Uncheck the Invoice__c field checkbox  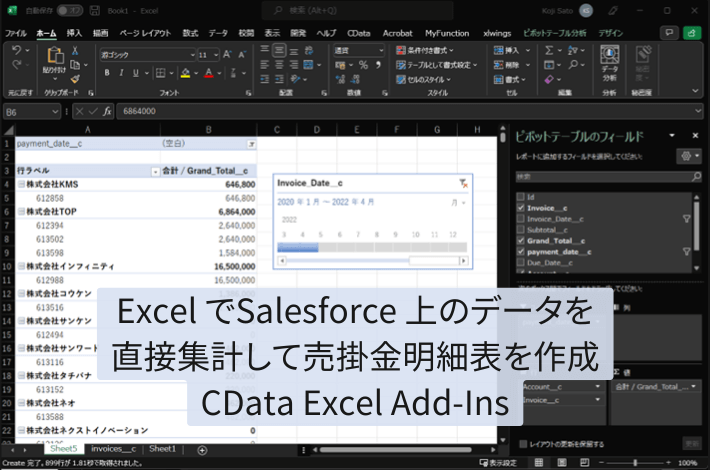[521, 208]
